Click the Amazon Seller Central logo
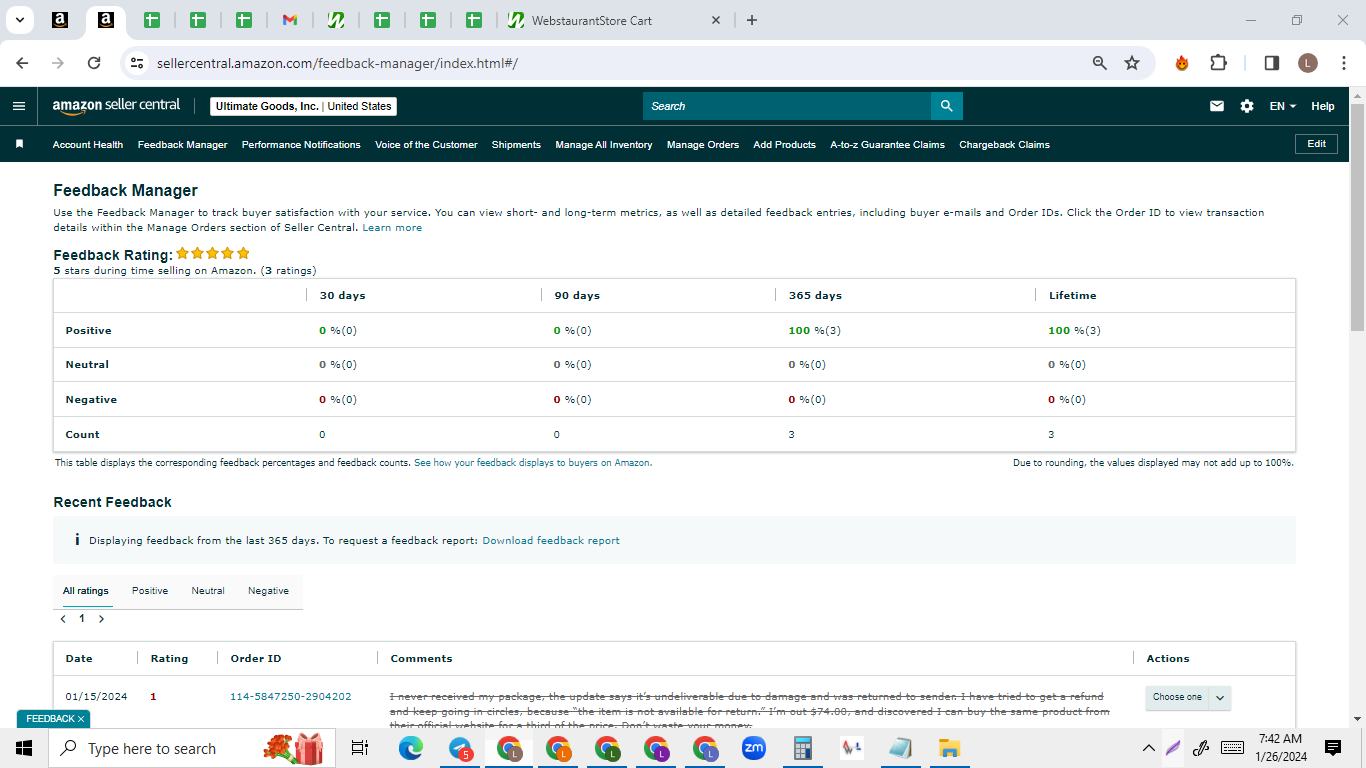 116,105
